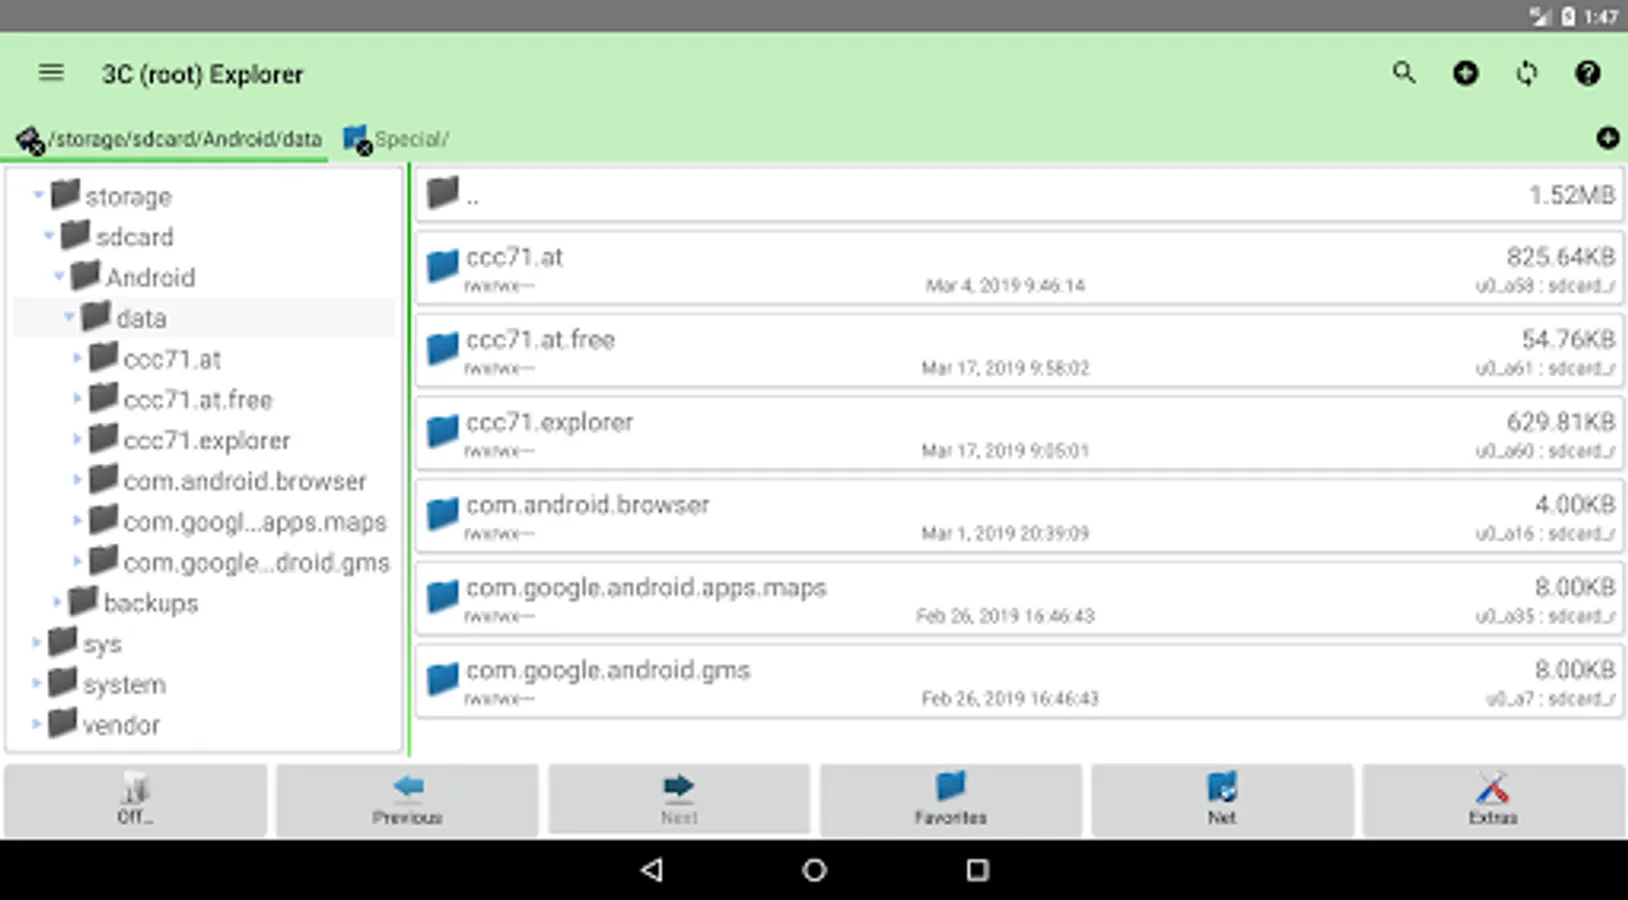Tap Android recent apps square button
The width and height of the screenshot is (1628, 900).
pyautogui.click(x=977, y=870)
